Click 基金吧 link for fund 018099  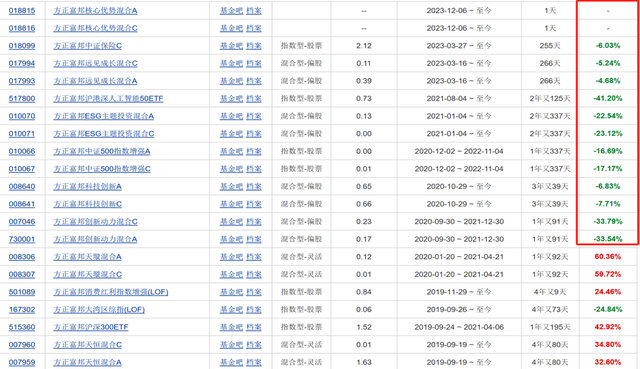(231, 46)
